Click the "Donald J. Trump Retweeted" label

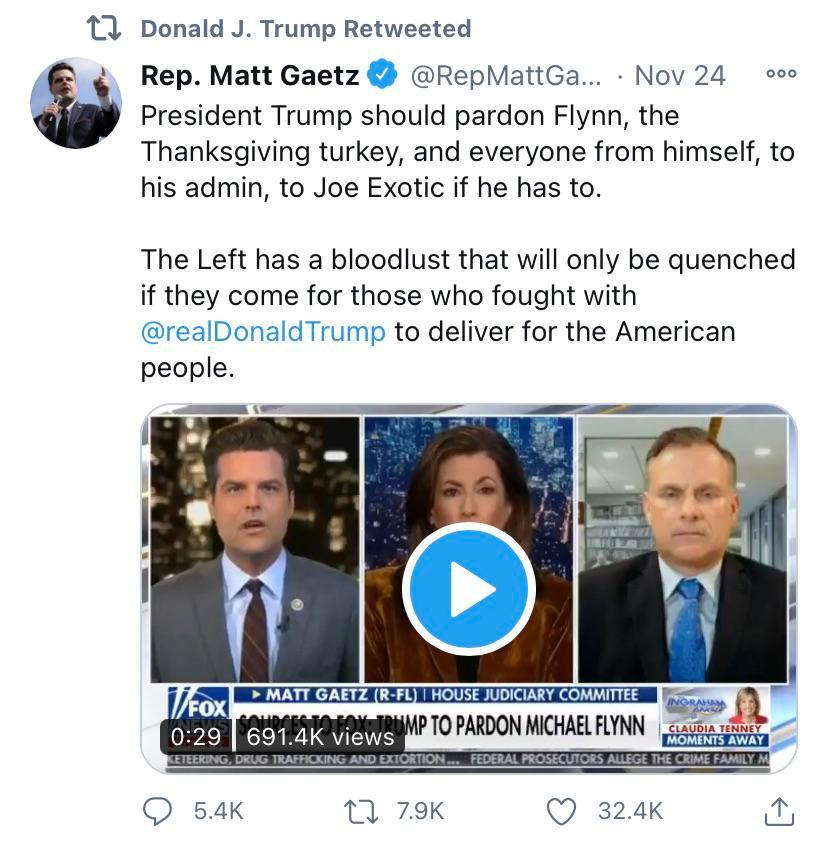[305, 28]
